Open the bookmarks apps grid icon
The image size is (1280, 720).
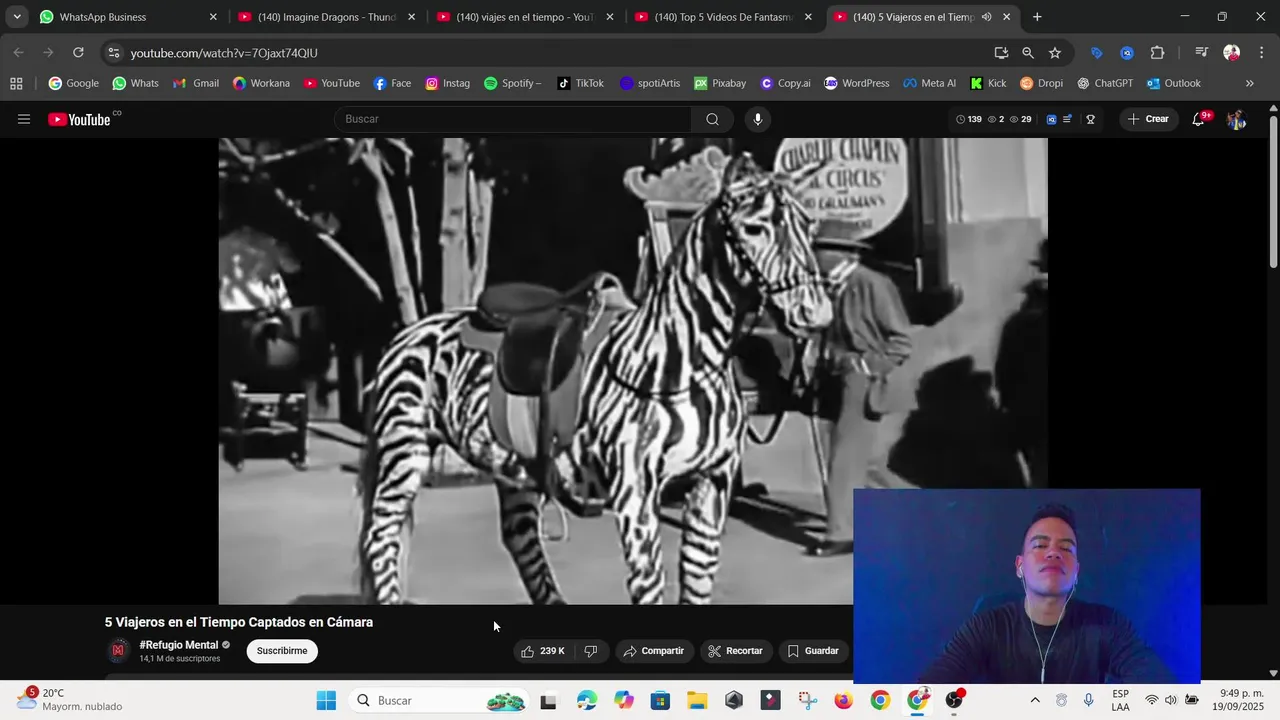coord(16,83)
